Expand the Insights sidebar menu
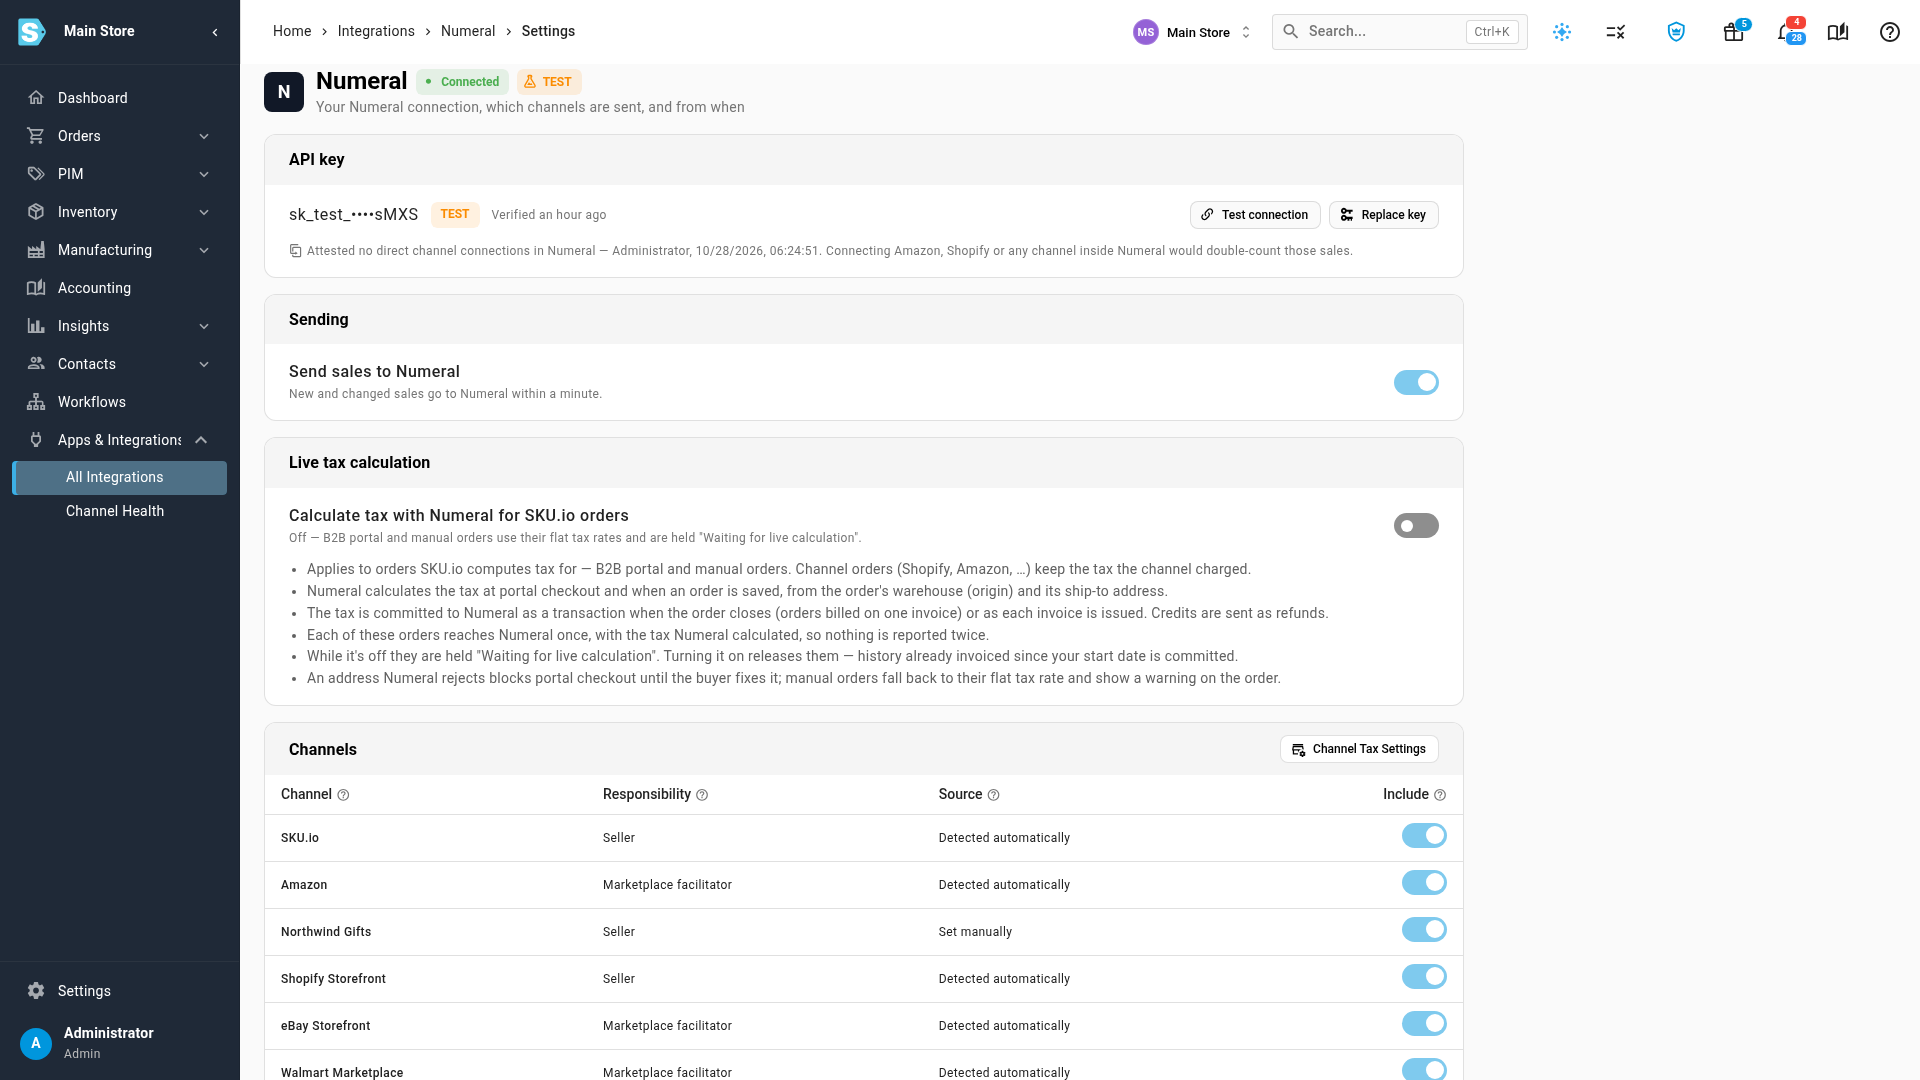This screenshot has height=1080, width=1920. tap(120, 326)
